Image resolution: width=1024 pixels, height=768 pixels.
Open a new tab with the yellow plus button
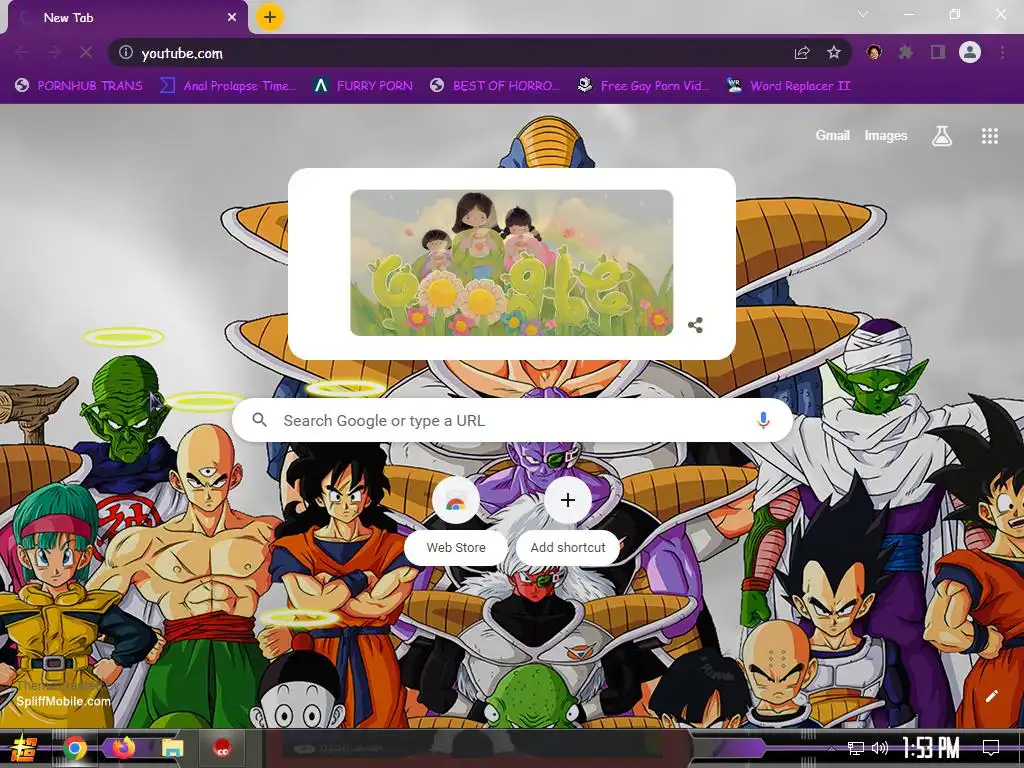point(270,17)
